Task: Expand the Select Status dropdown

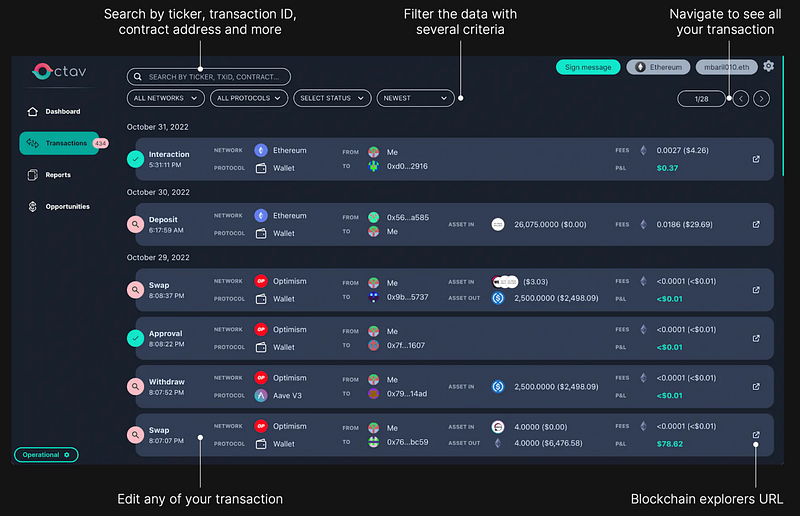Action: pos(332,98)
